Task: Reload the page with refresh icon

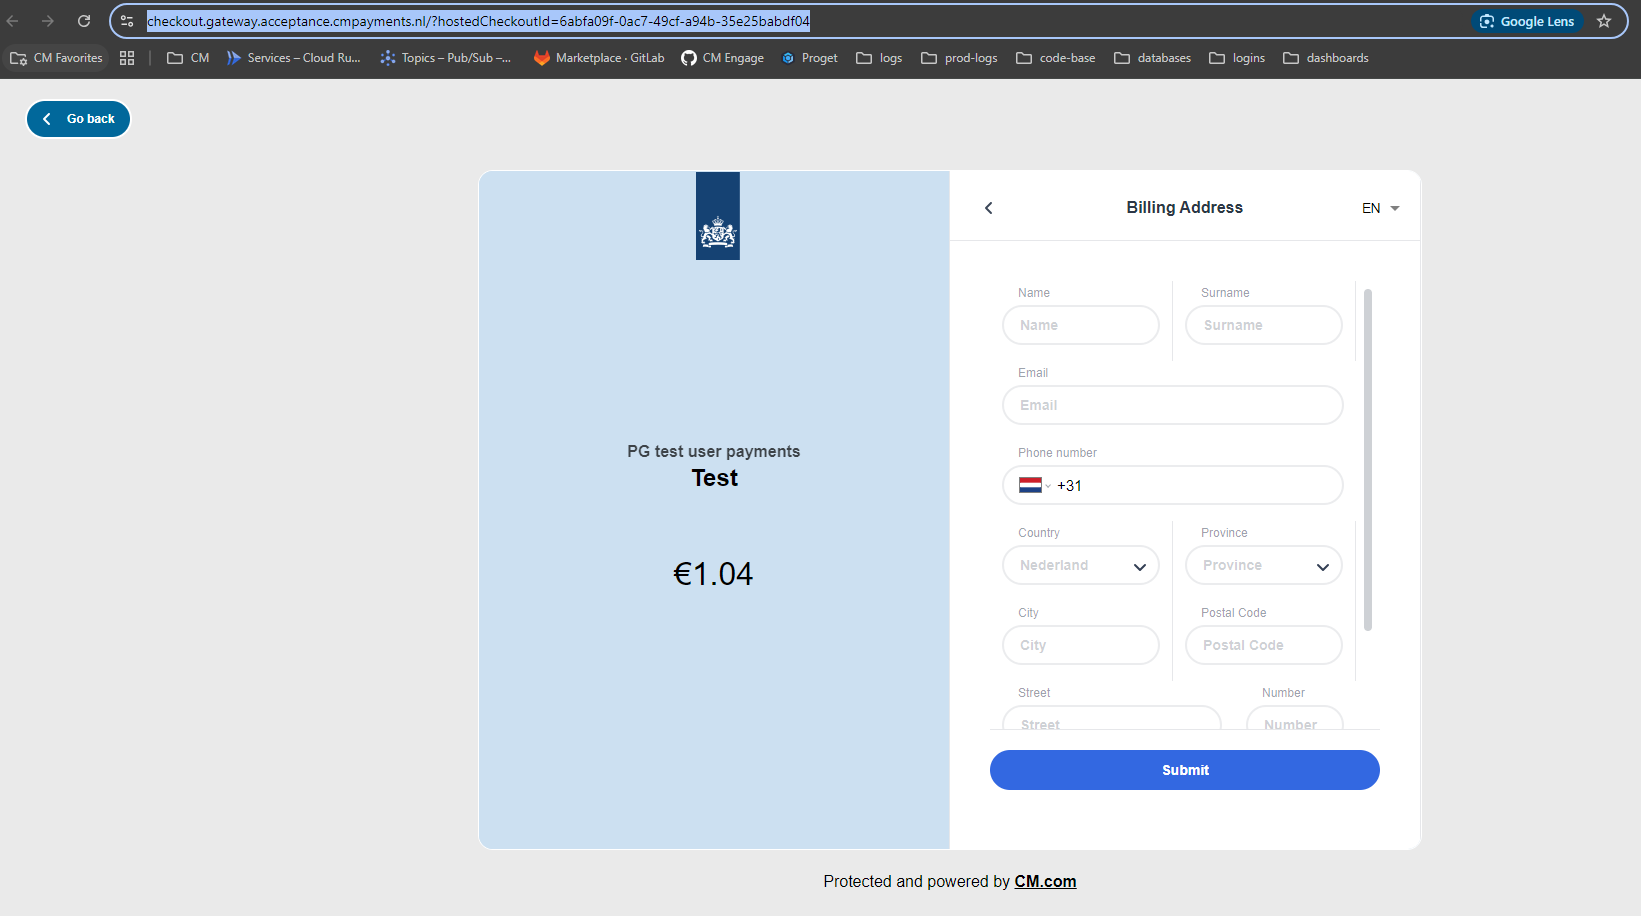Action: 84,21
